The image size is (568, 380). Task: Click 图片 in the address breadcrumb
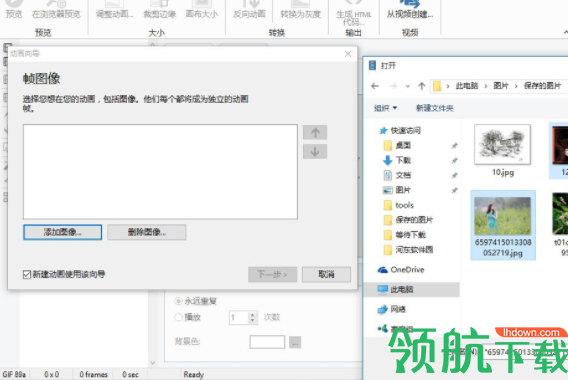pyautogui.click(x=501, y=86)
